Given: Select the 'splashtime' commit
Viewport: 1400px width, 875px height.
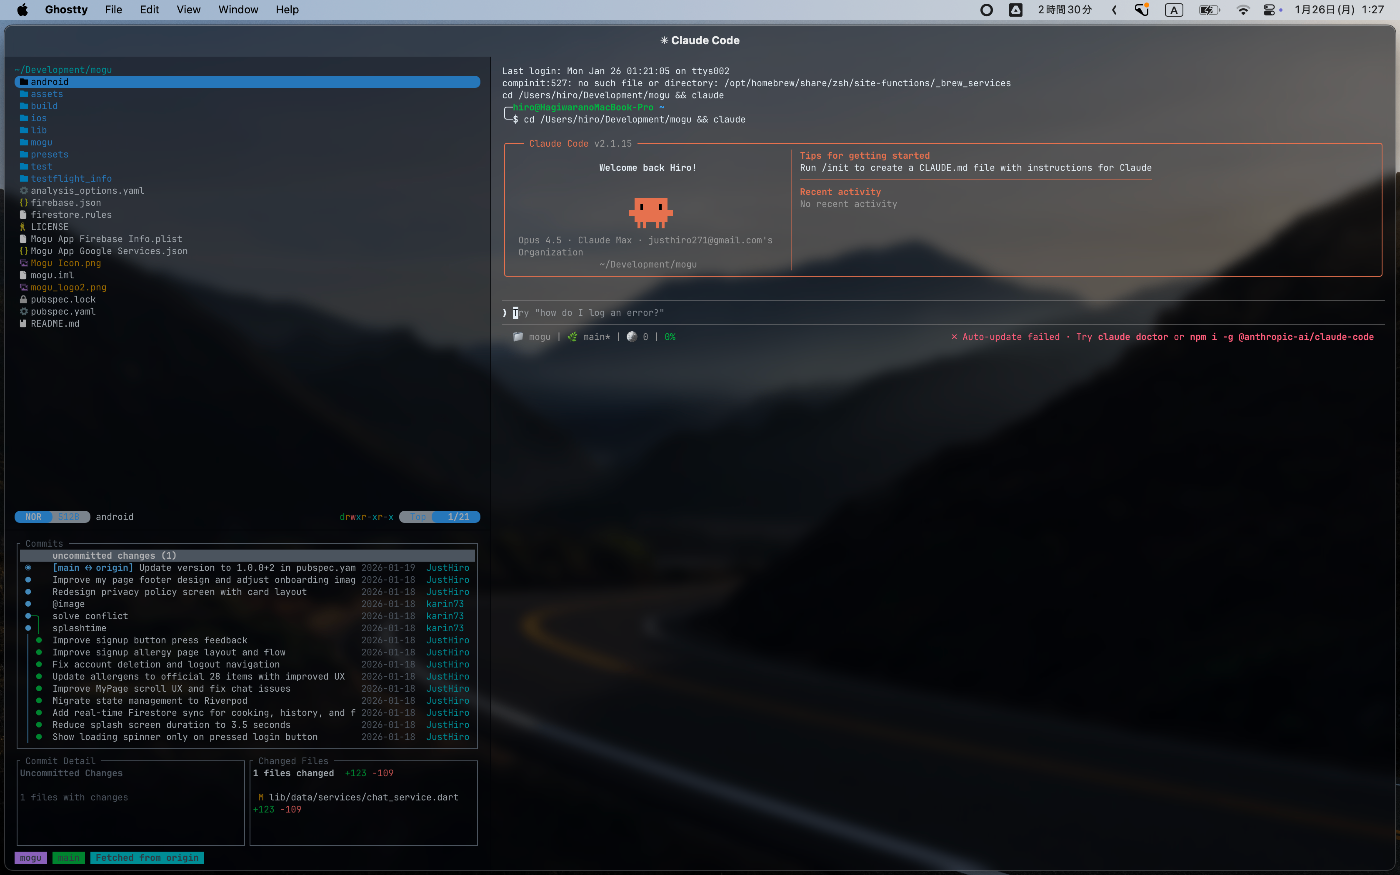Looking at the screenshot, I should (x=247, y=628).
